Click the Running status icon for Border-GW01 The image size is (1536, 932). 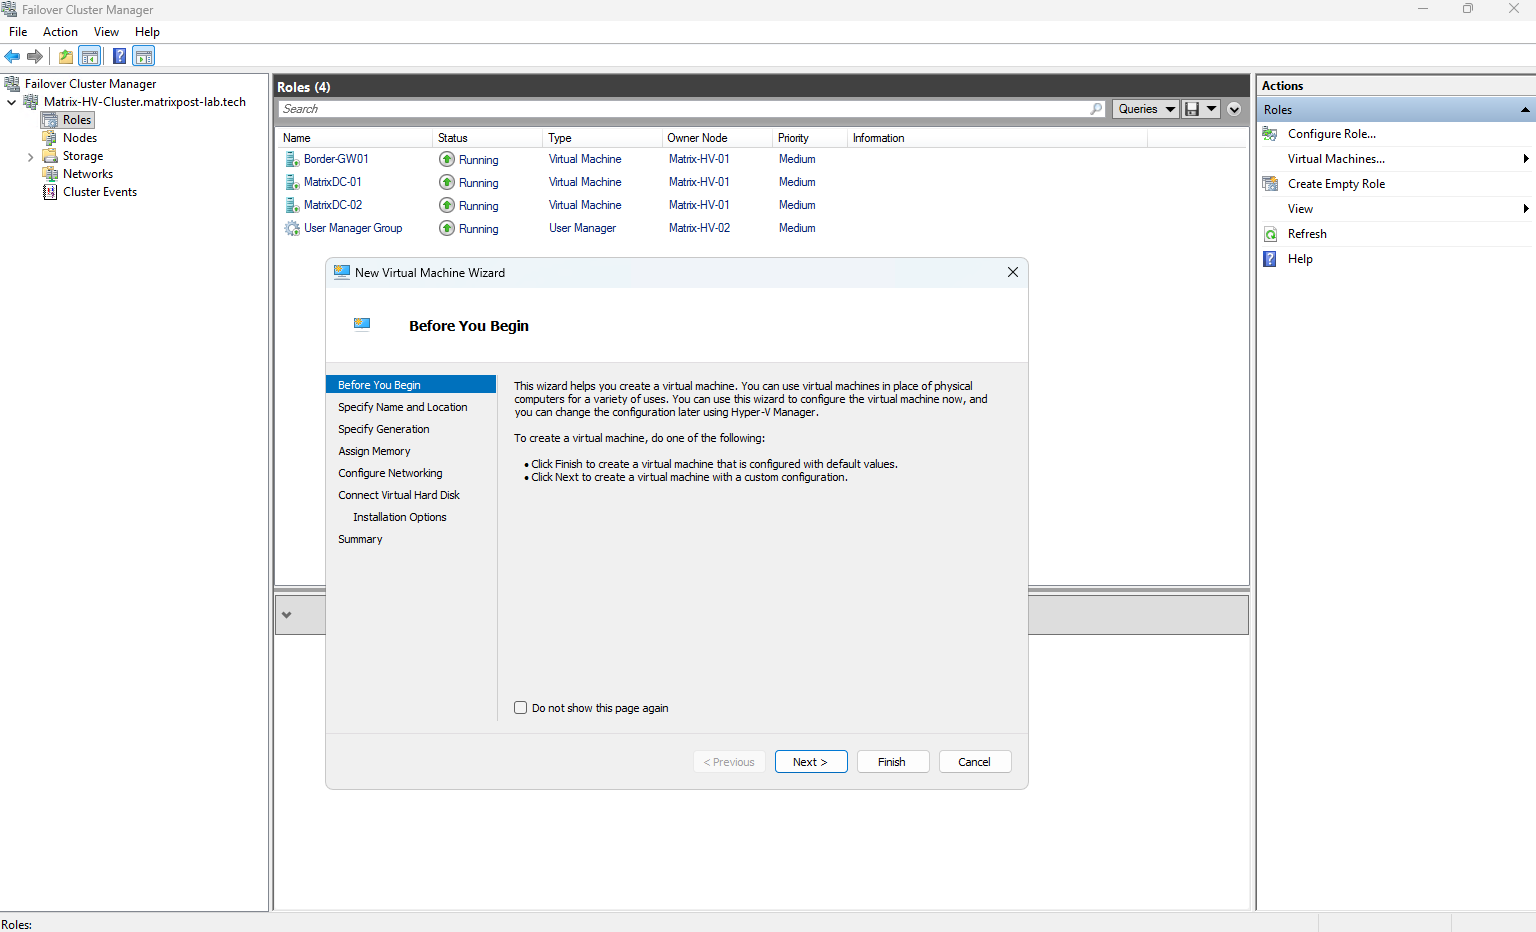pos(447,159)
